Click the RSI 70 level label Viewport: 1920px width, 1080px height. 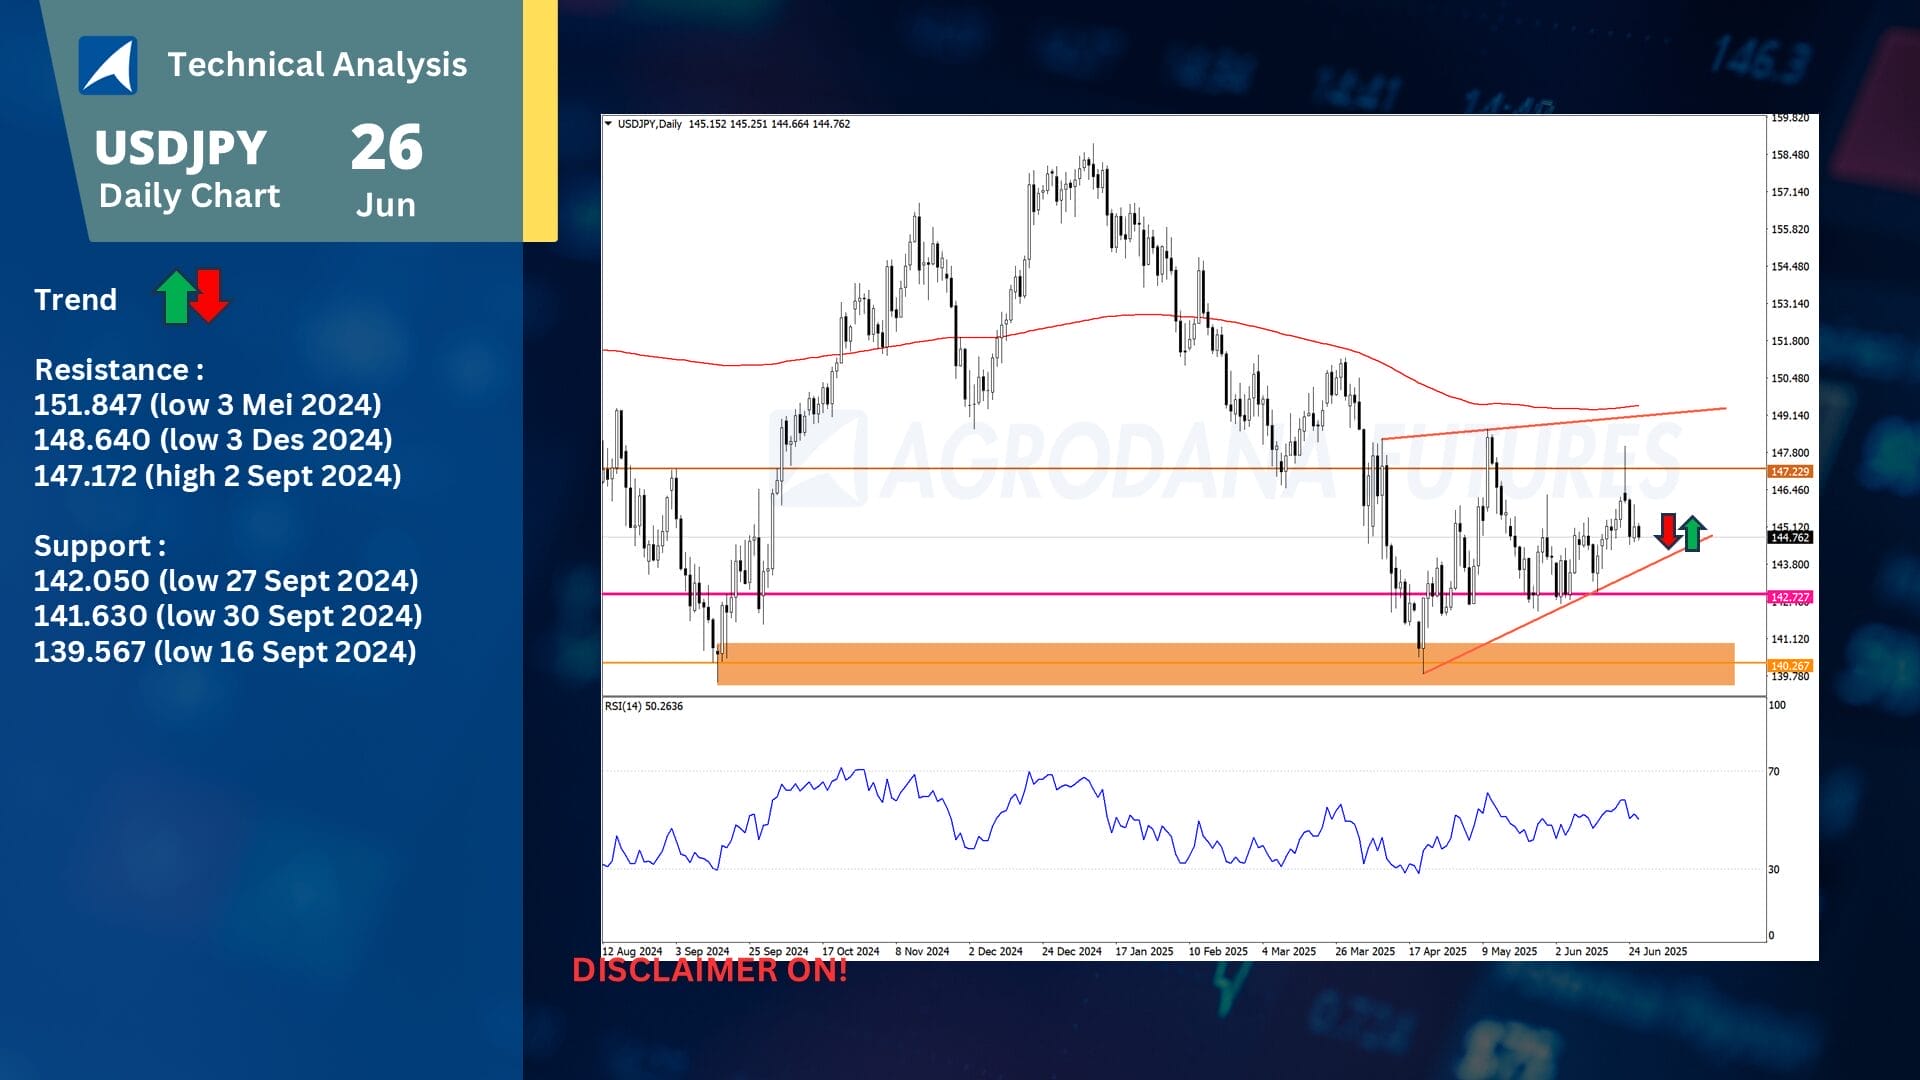click(1774, 772)
